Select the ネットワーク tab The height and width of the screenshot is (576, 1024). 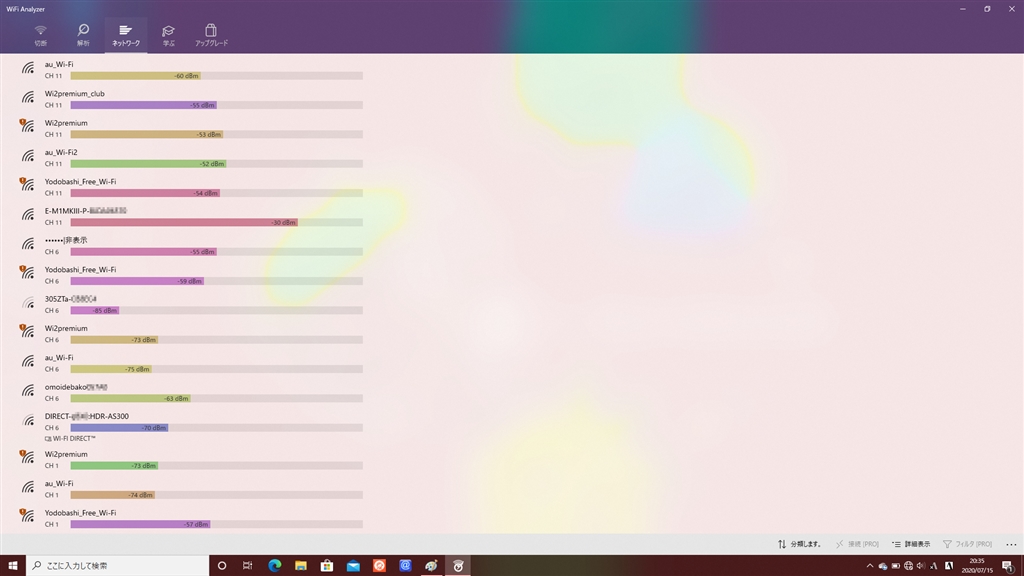tap(125, 35)
